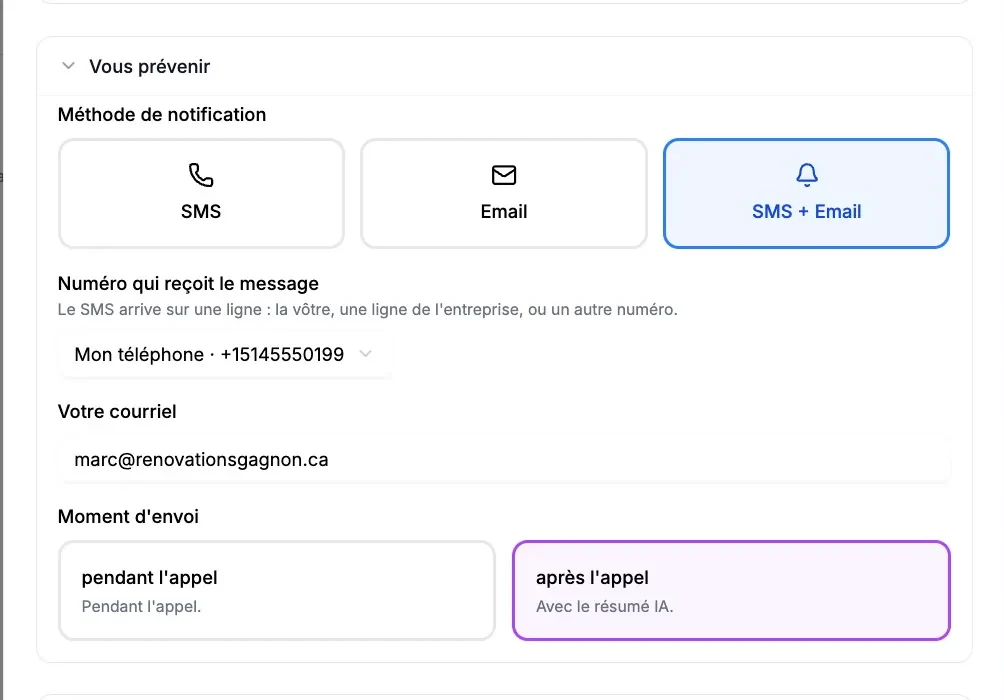The image size is (1004, 700).
Task: Select the Email notification method card
Action: pyautogui.click(x=504, y=193)
